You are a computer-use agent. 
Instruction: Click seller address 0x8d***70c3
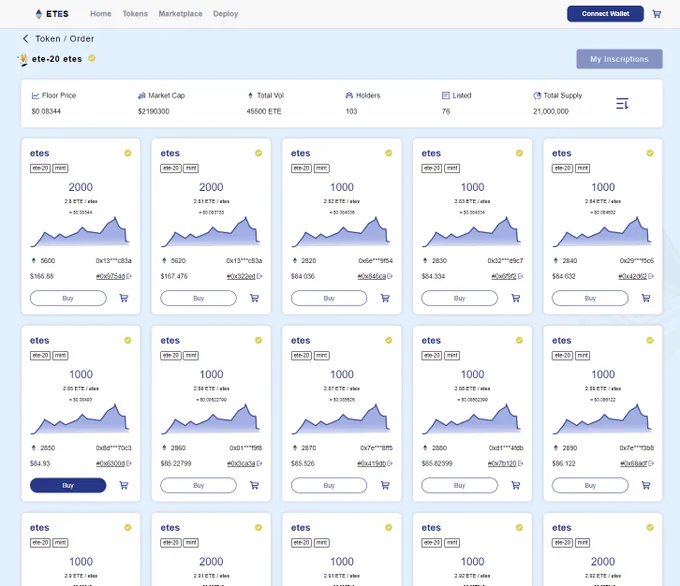coord(114,448)
